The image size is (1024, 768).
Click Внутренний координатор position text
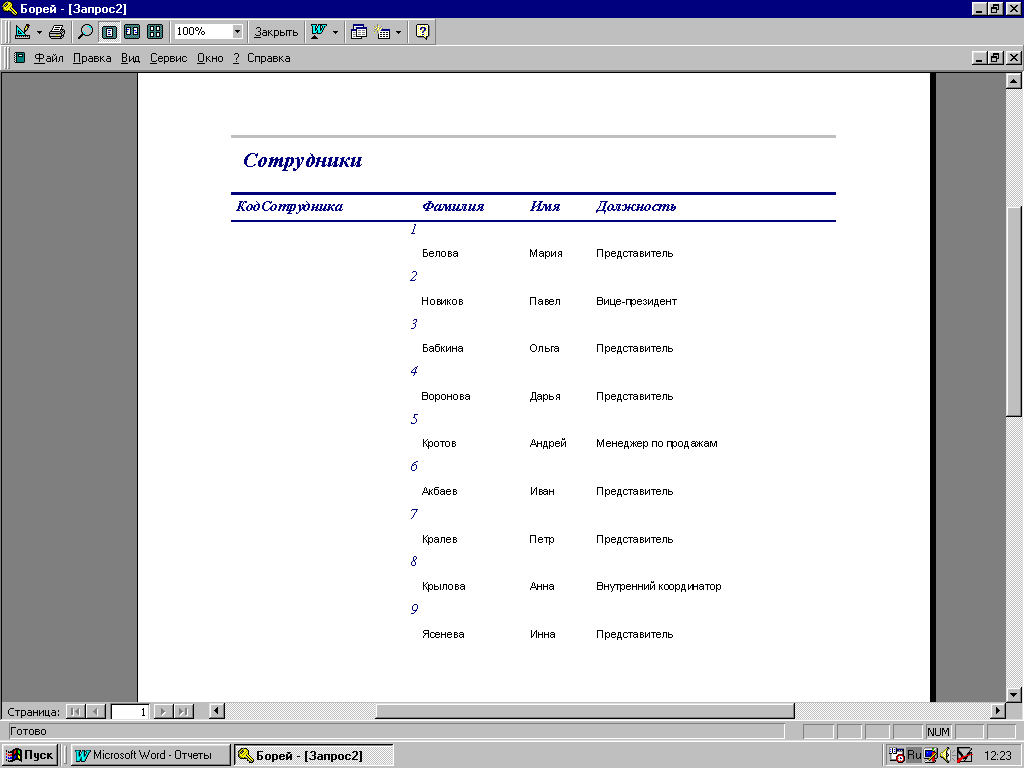(658, 586)
